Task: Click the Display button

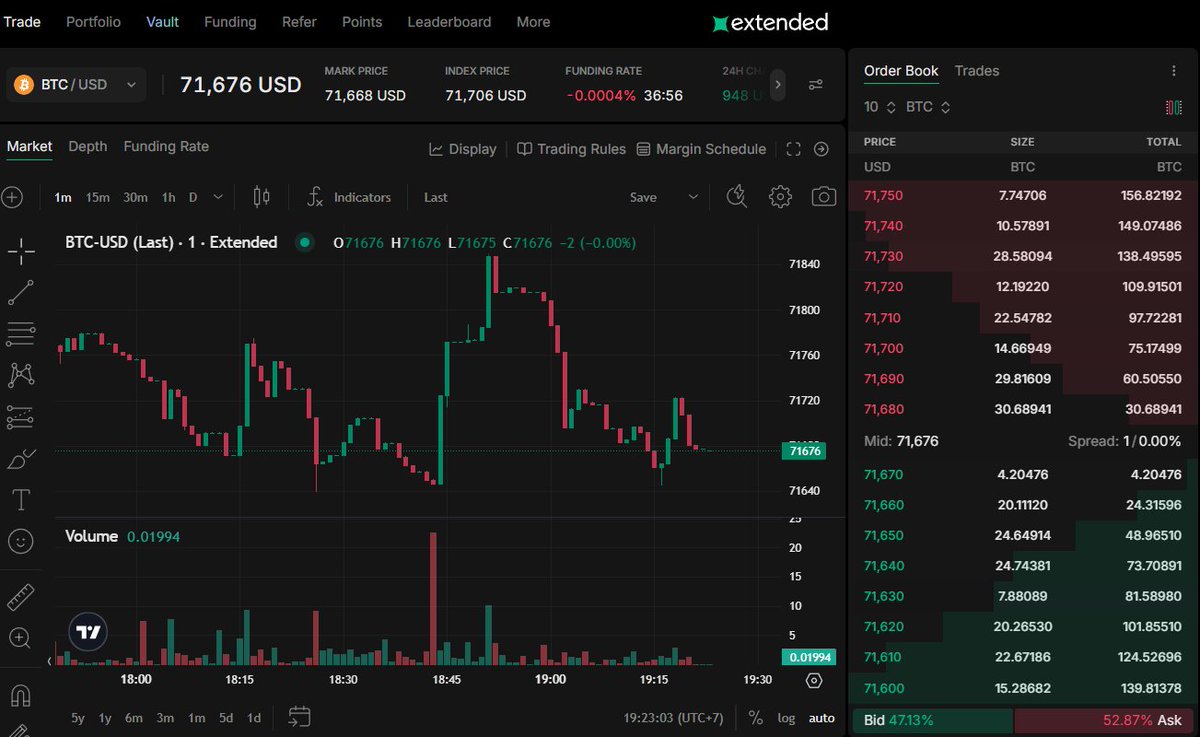Action: (x=463, y=149)
